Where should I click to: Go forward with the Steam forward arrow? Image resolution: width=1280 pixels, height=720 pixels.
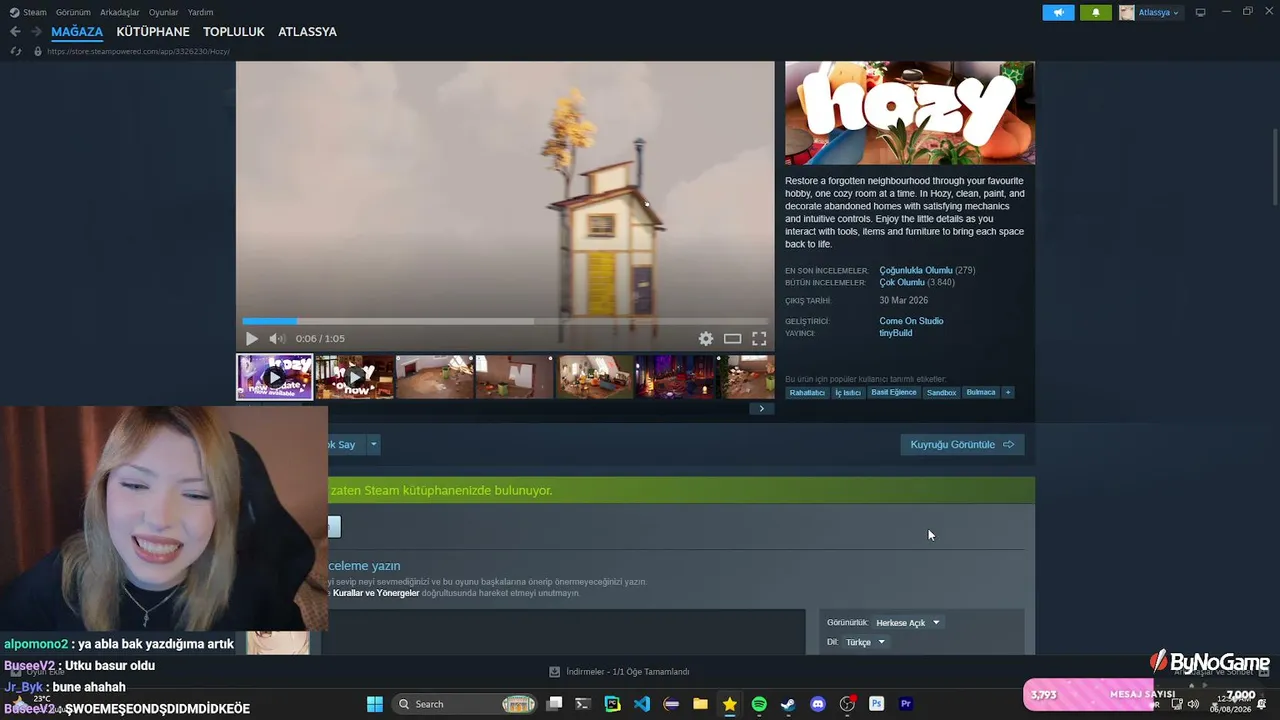coord(36,32)
